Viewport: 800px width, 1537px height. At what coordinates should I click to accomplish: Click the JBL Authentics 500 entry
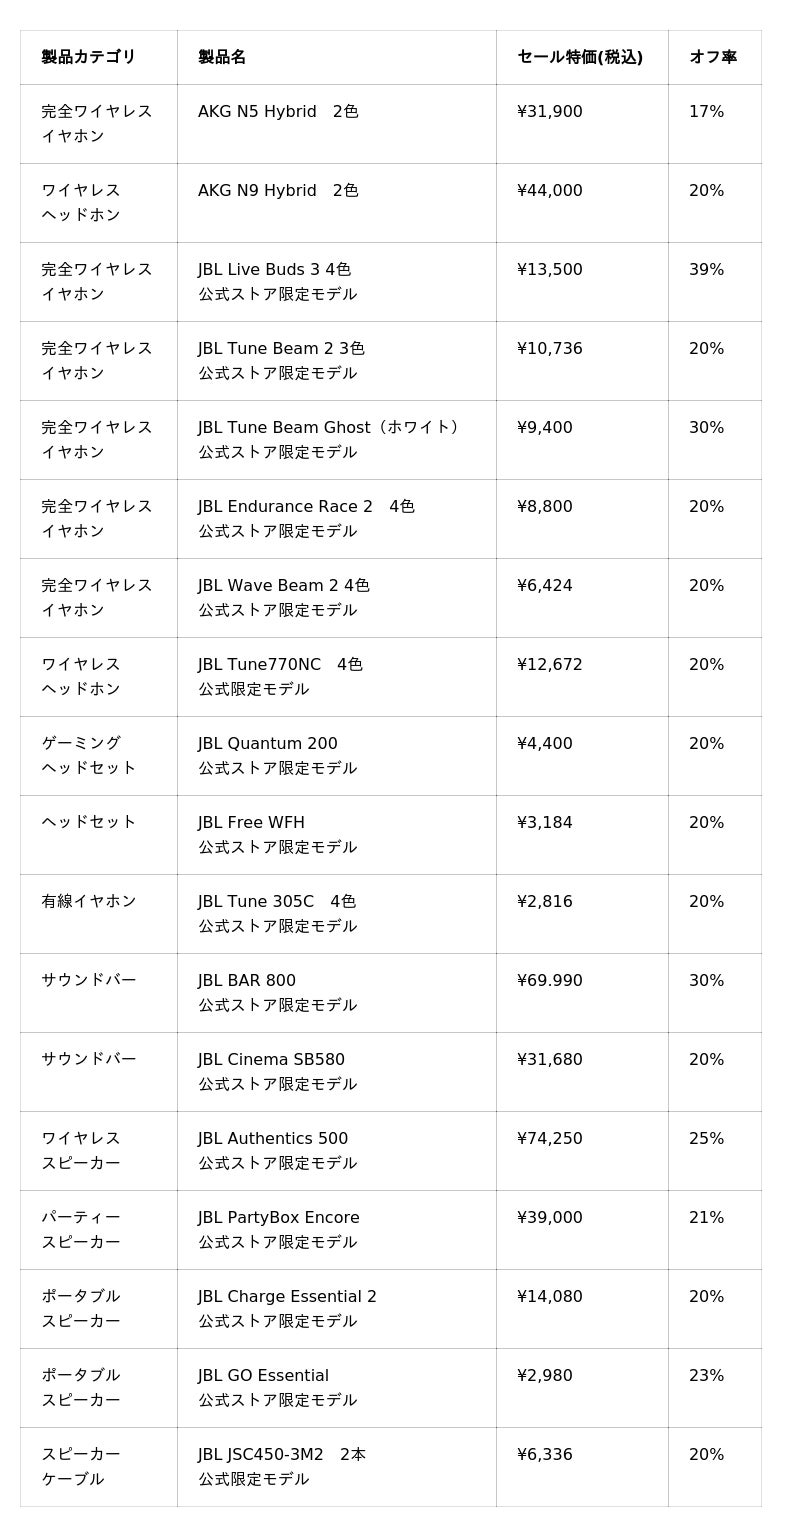pos(273,1139)
